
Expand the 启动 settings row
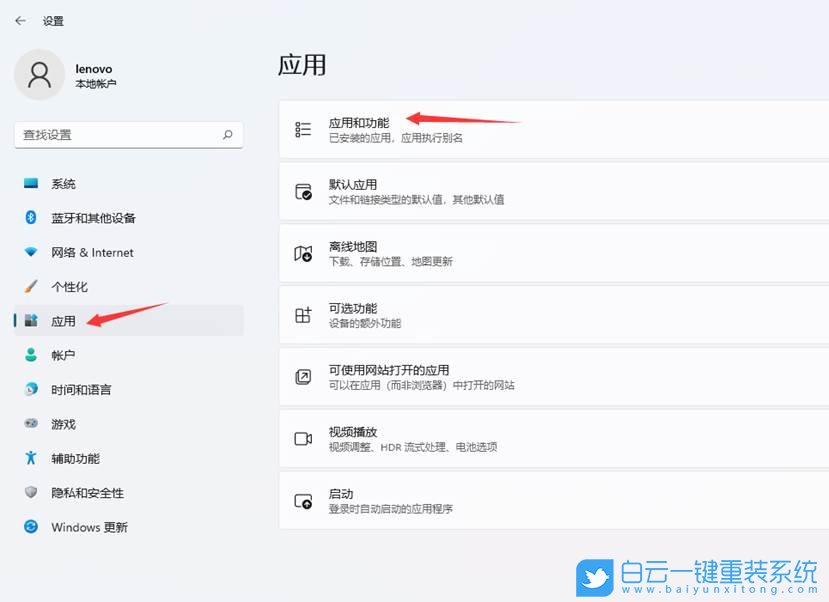[x=550, y=500]
